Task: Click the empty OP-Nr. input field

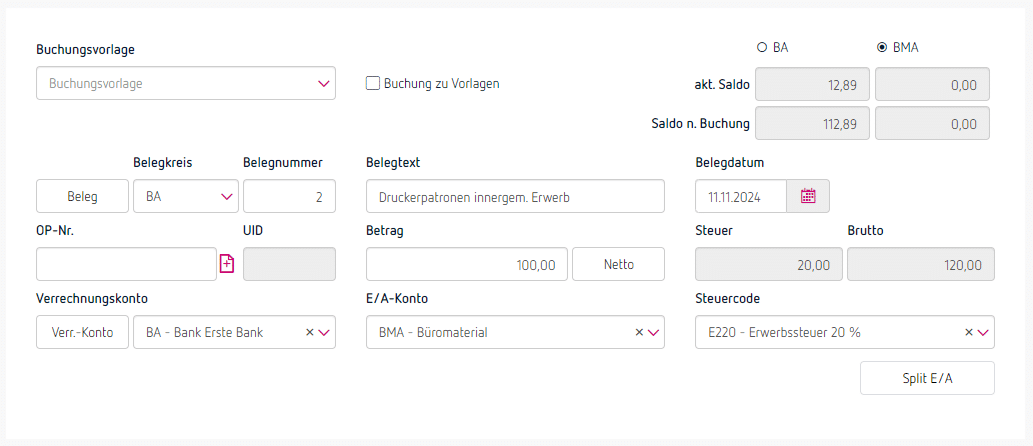Action: [x=126, y=264]
